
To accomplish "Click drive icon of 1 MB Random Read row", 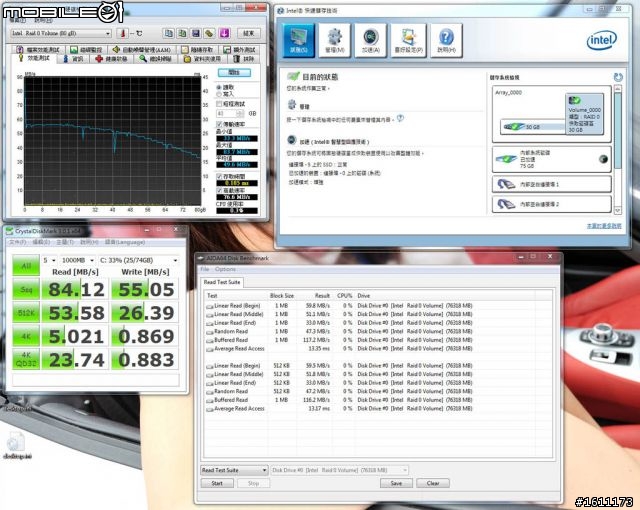I will pos(209,332).
